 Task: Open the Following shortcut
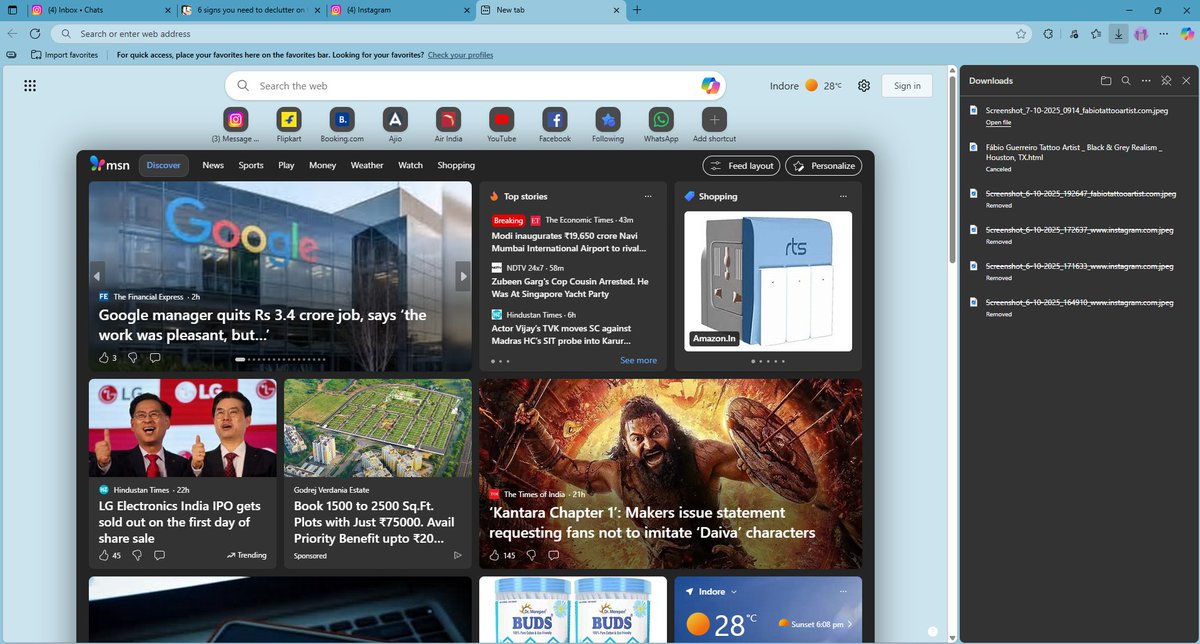click(x=608, y=120)
